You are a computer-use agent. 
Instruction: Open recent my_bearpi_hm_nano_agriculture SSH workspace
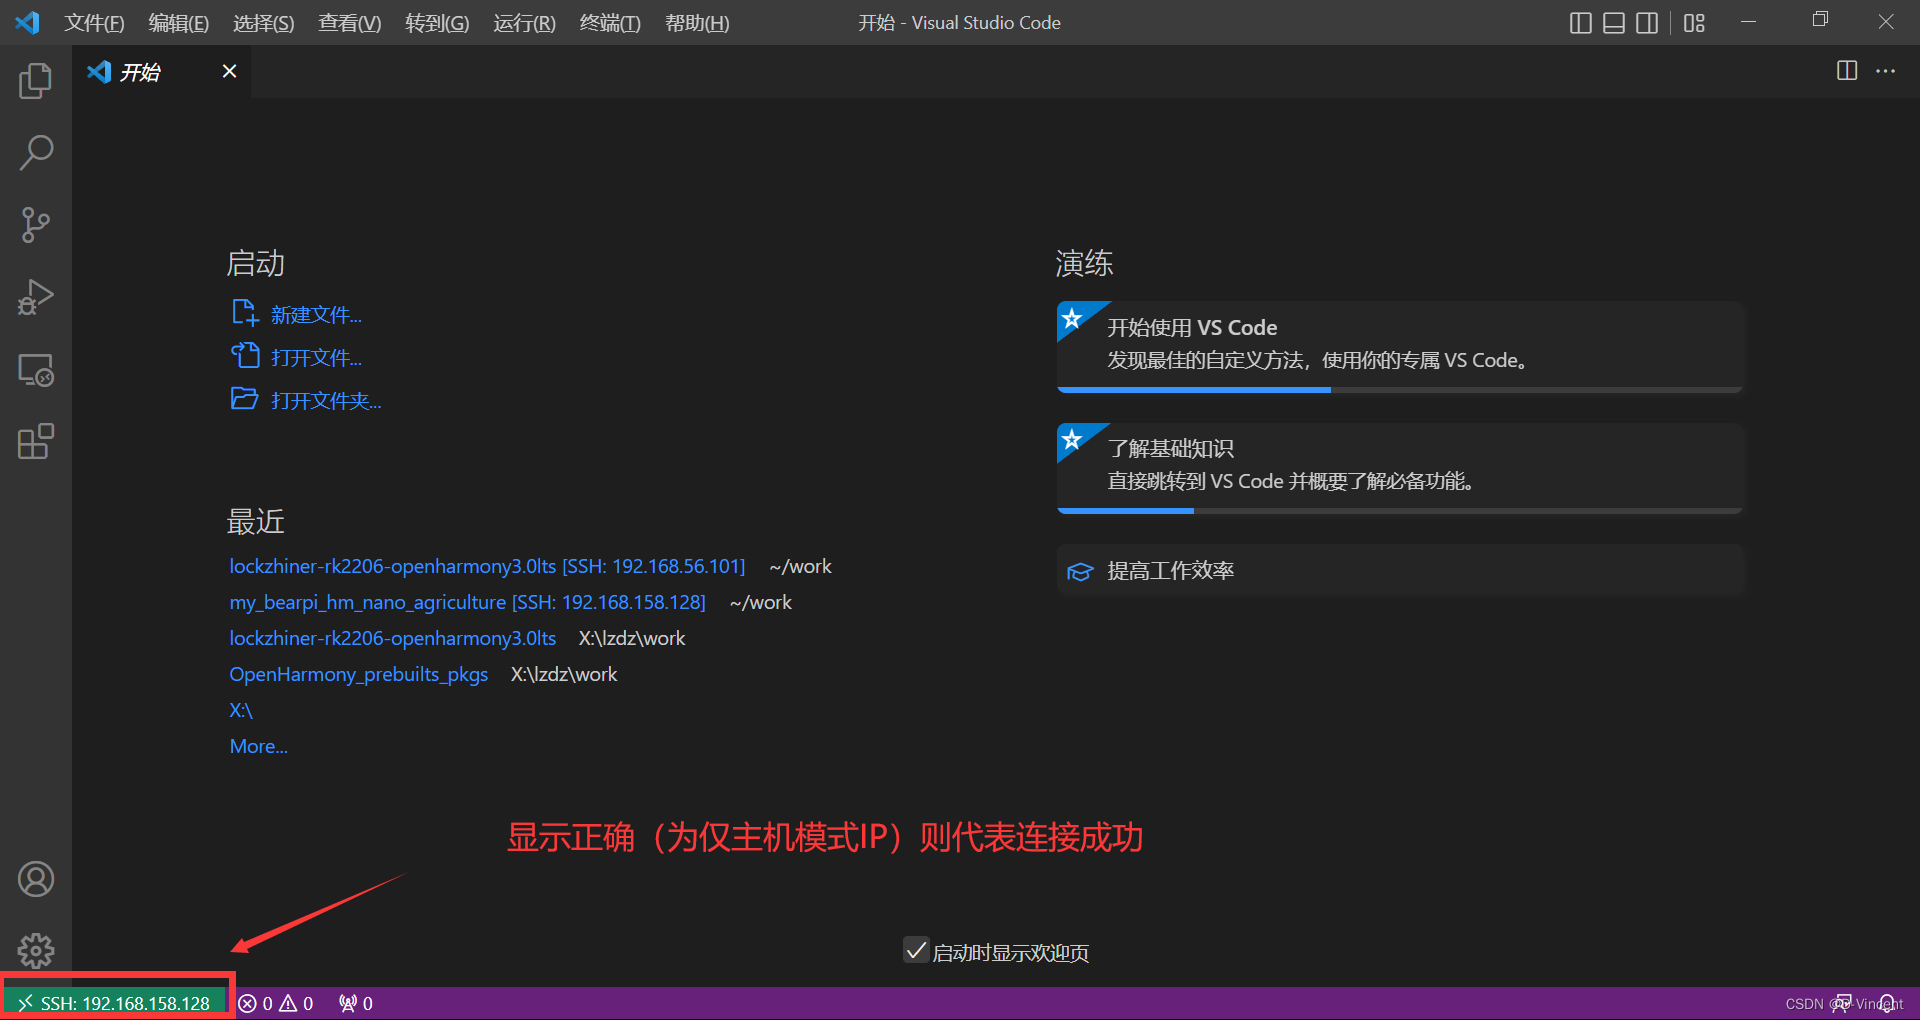point(467,602)
